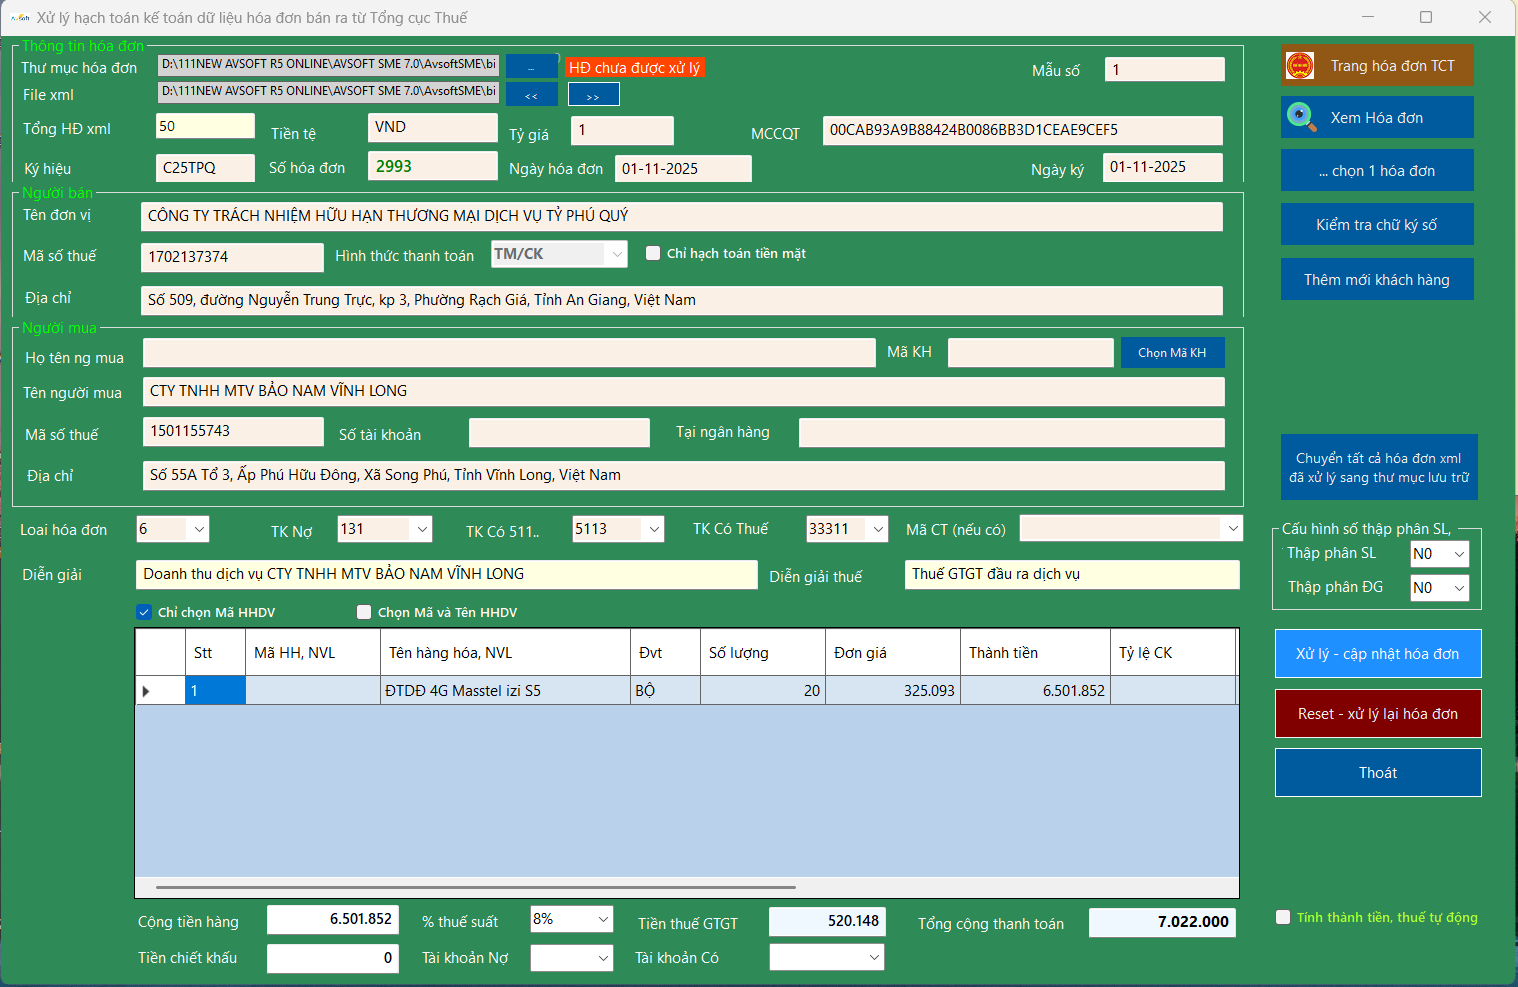Expand the 'Thập phân SL' dropdown
This screenshot has width=1518, height=987.
(x=1459, y=554)
